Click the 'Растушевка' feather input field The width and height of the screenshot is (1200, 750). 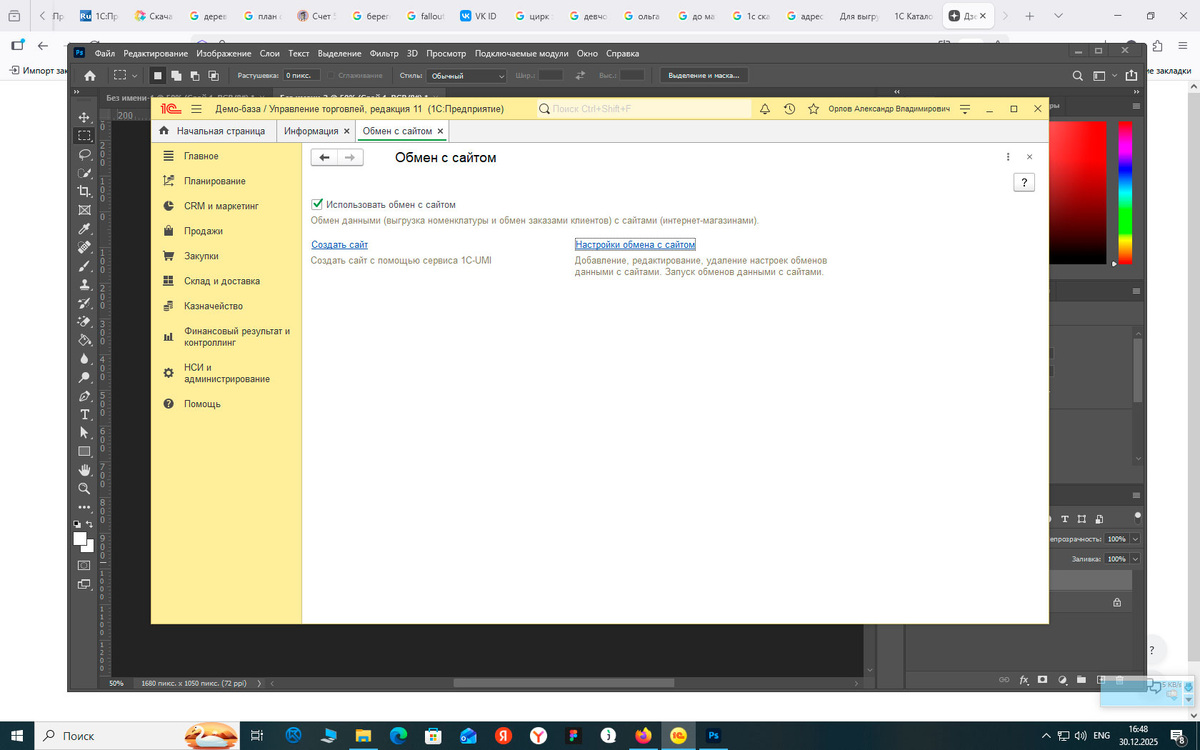coord(299,75)
